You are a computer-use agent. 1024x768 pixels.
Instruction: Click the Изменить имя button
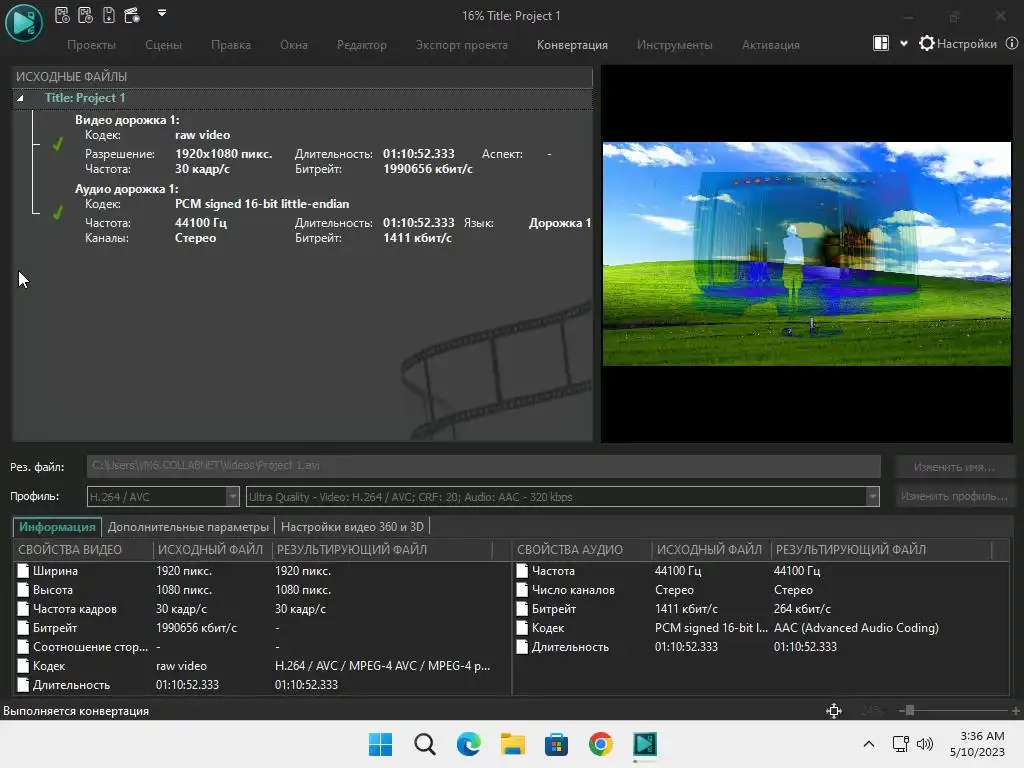point(954,467)
